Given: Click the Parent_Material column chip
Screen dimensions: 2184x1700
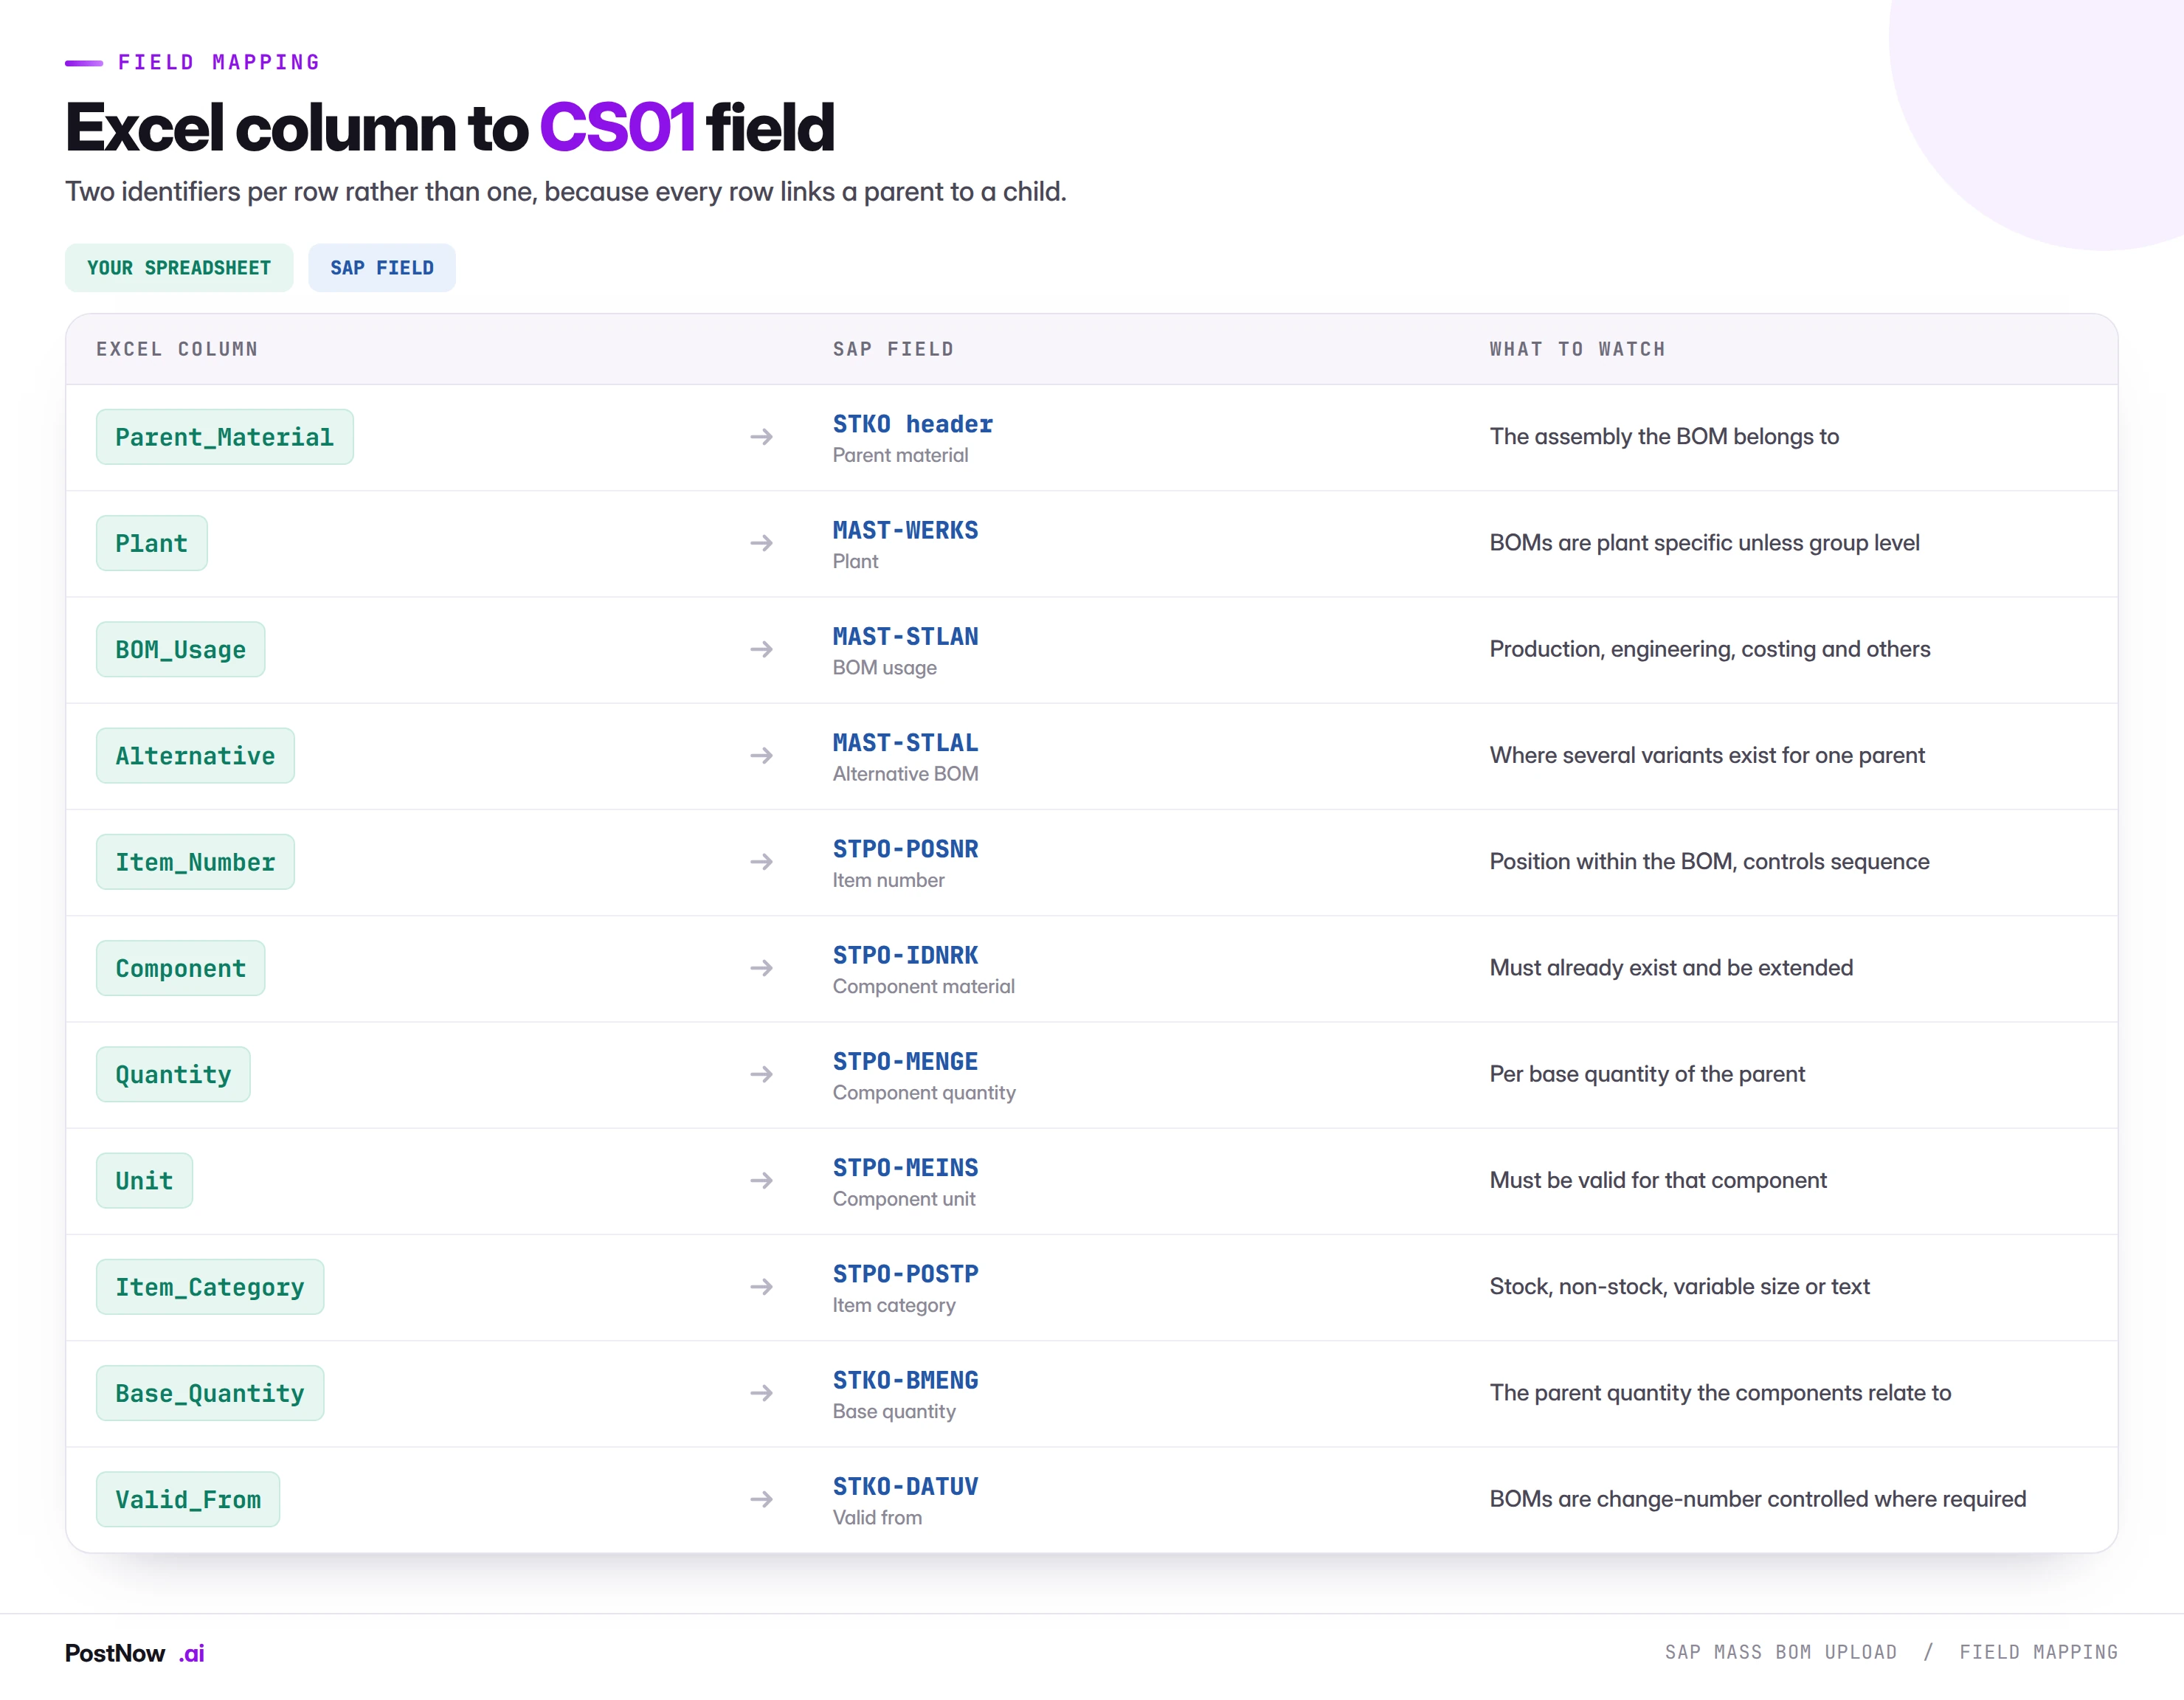Looking at the screenshot, I should (225, 437).
